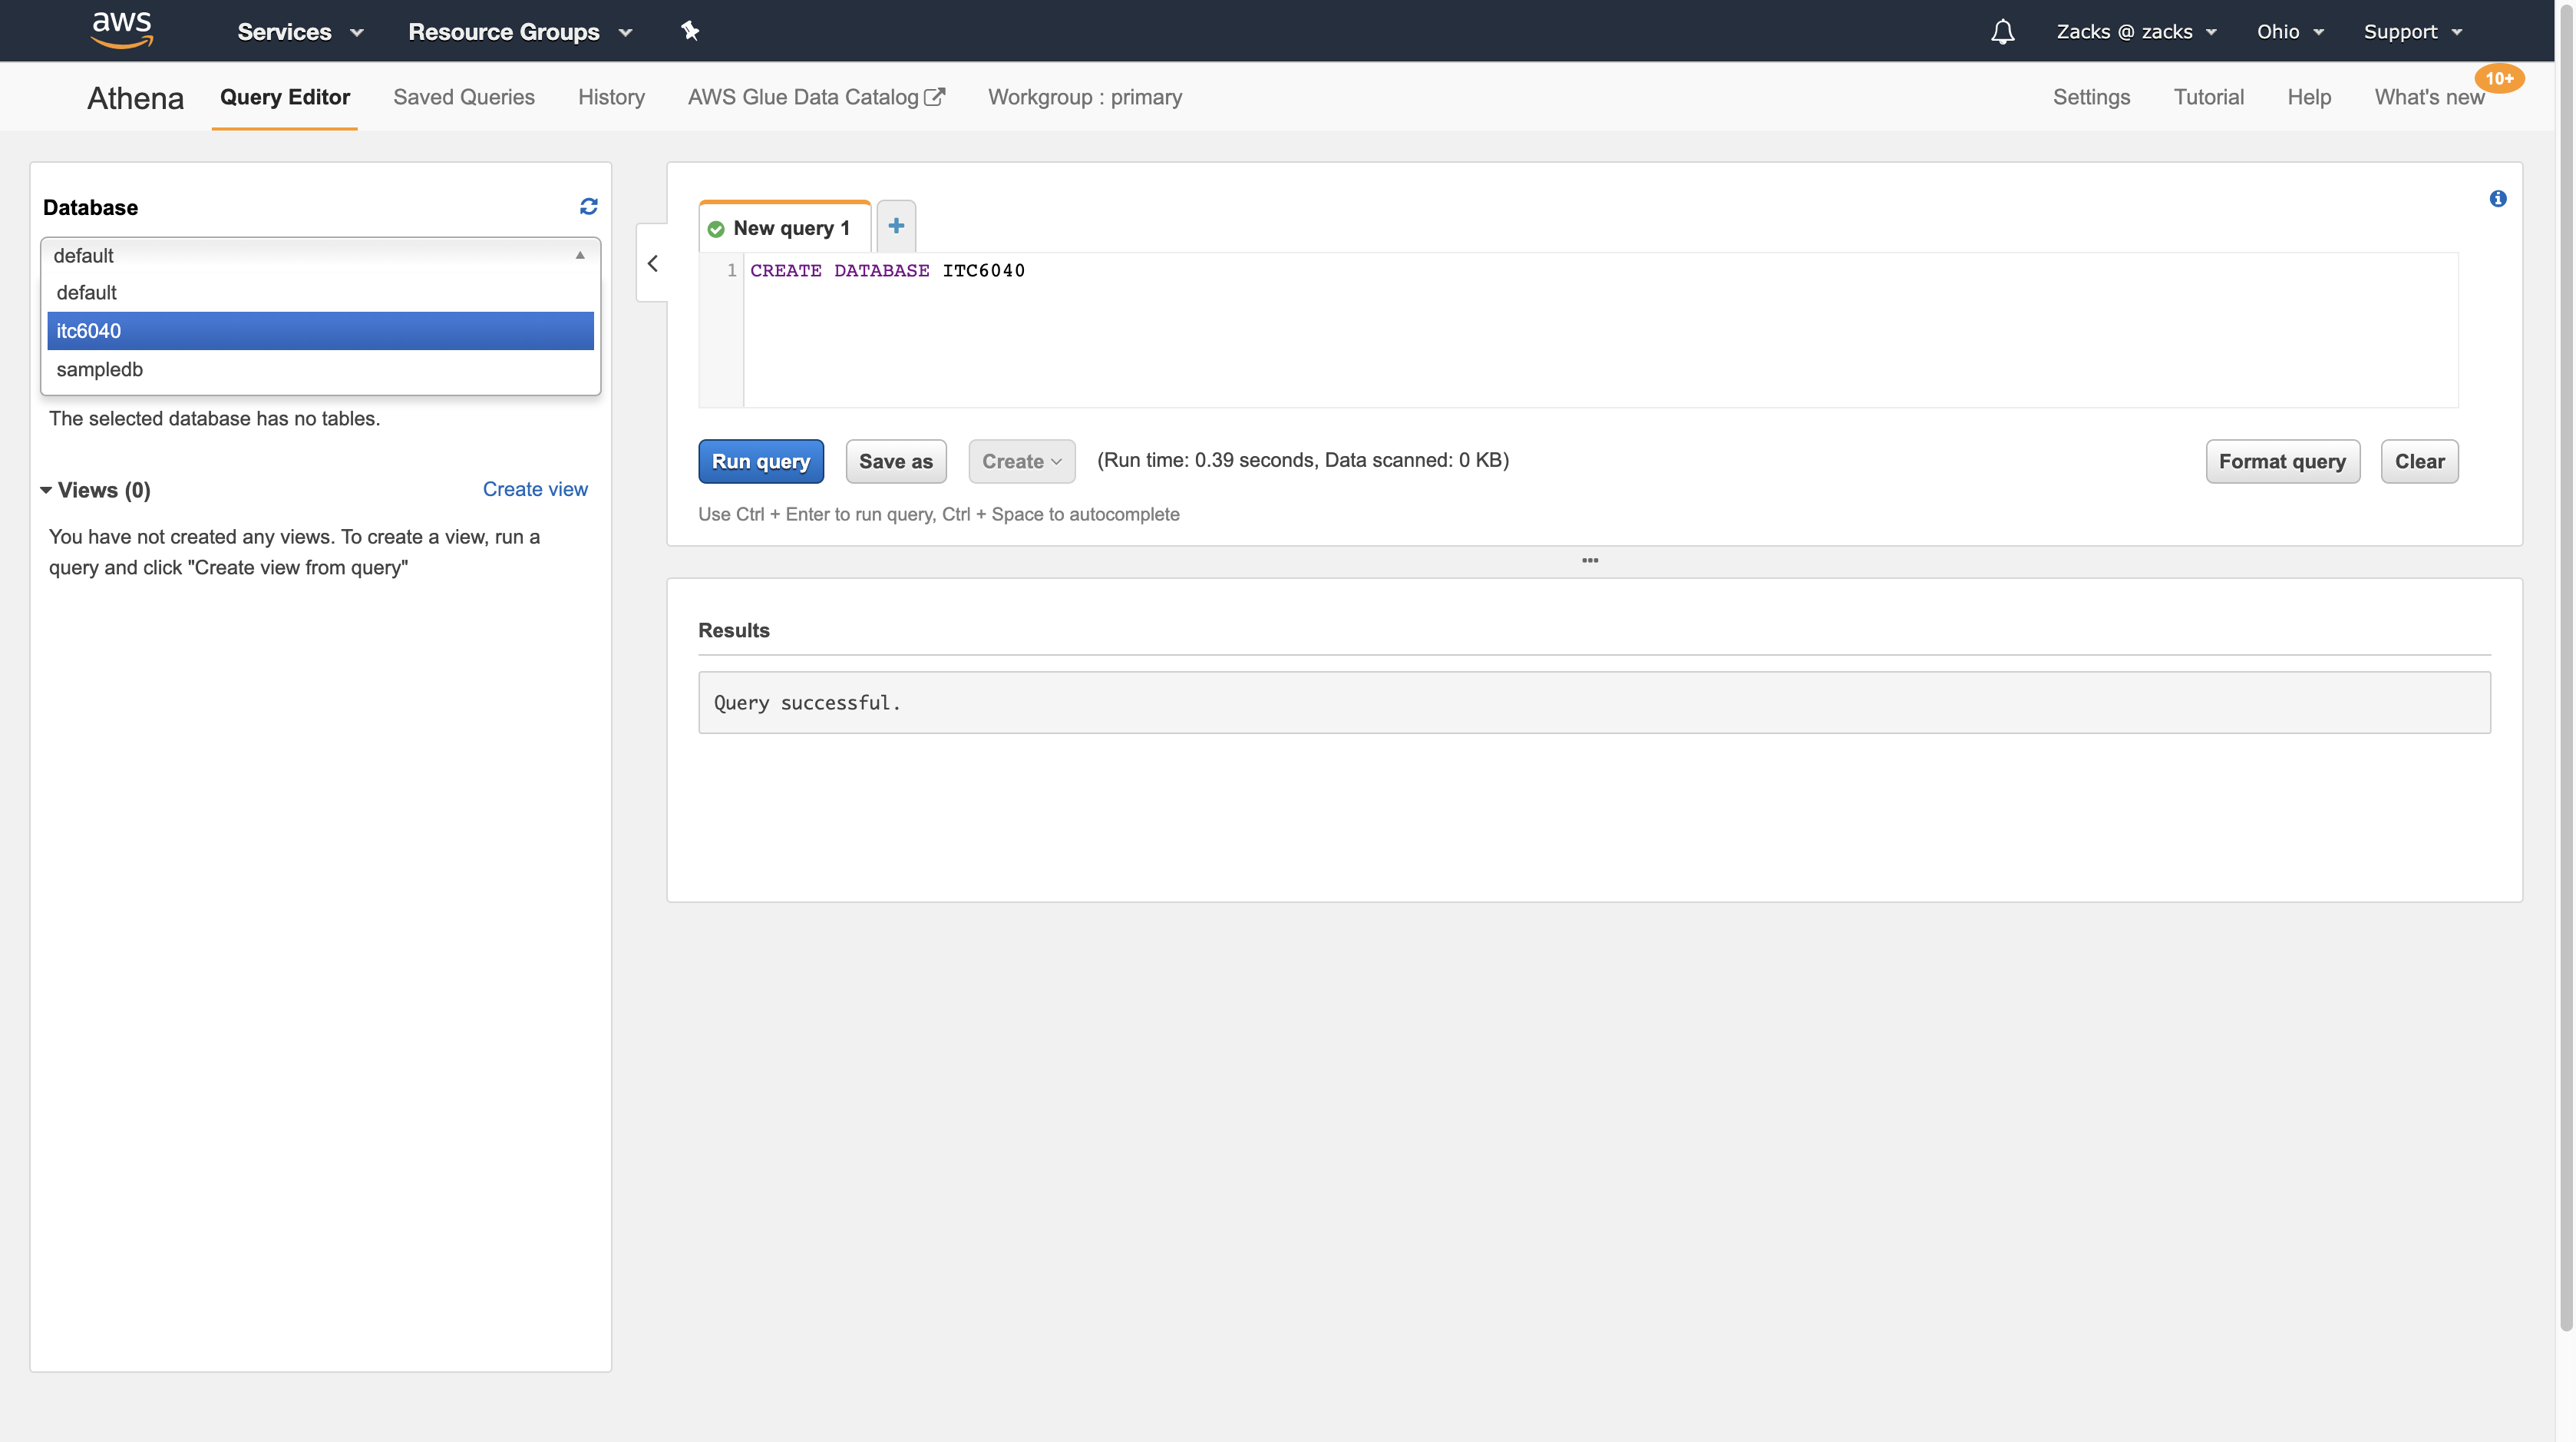The width and height of the screenshot is (2576, 1442).
Task: Open the Ohio region selector
Action: [2289, 32]
